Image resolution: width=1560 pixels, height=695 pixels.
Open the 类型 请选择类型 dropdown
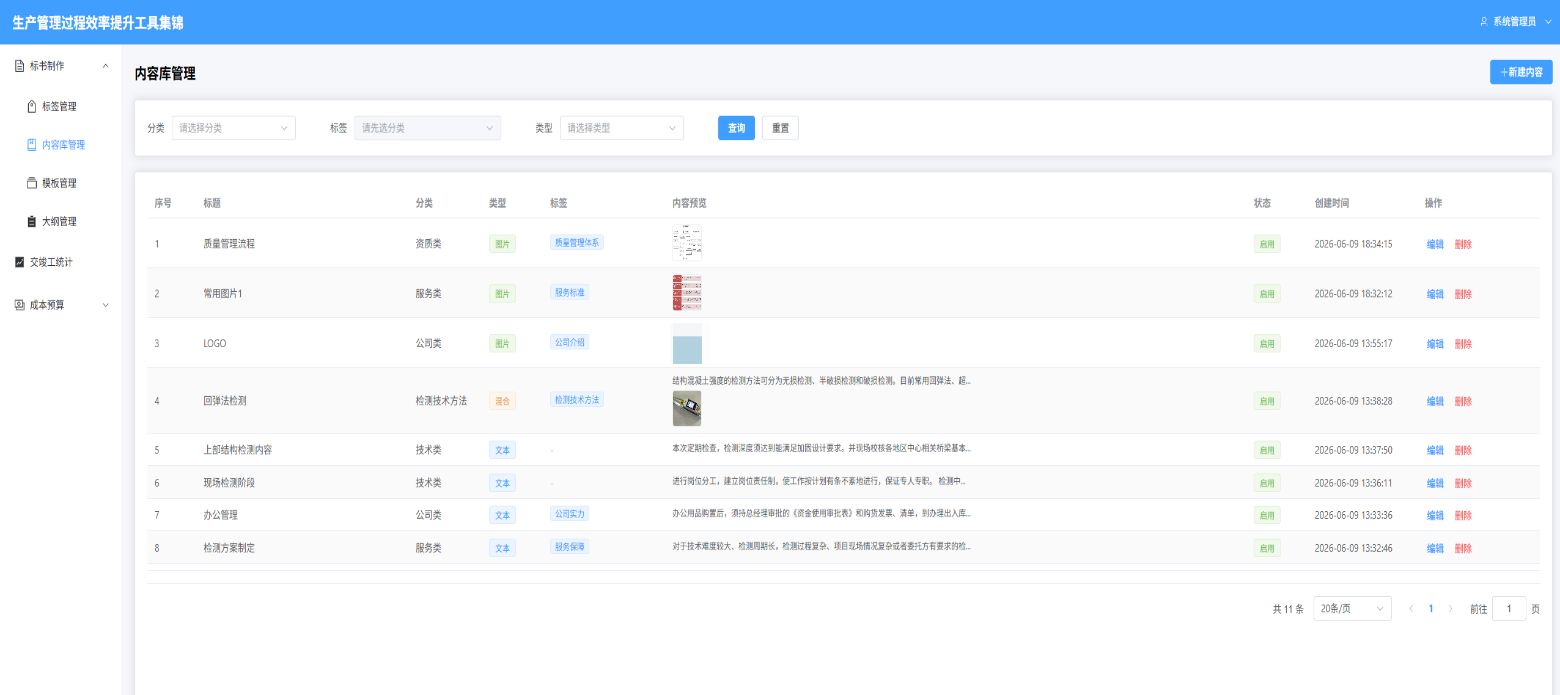coord(622,128)
